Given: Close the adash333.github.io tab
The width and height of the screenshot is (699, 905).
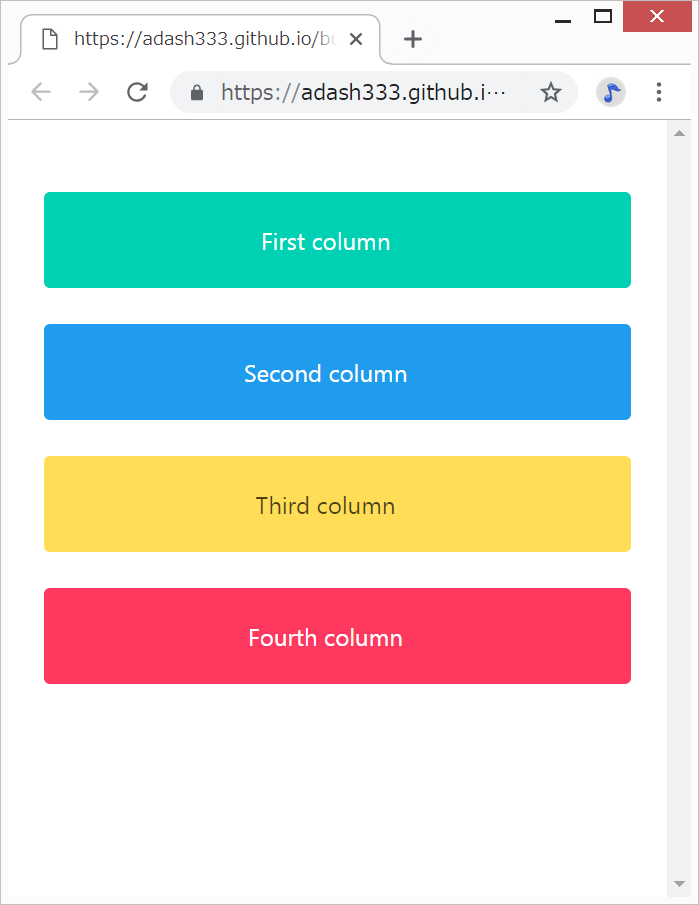Looking at the screenshot, I should tap(356, 39).
